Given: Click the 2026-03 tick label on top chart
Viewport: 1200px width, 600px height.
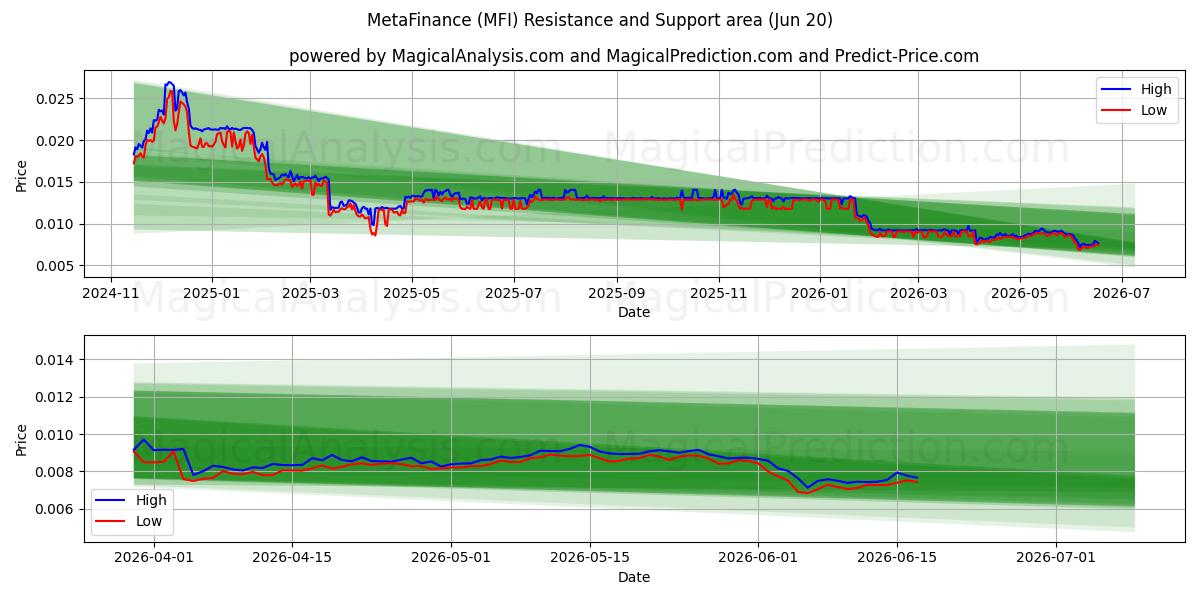Looking at the screenshot, I should click(918, 293).
